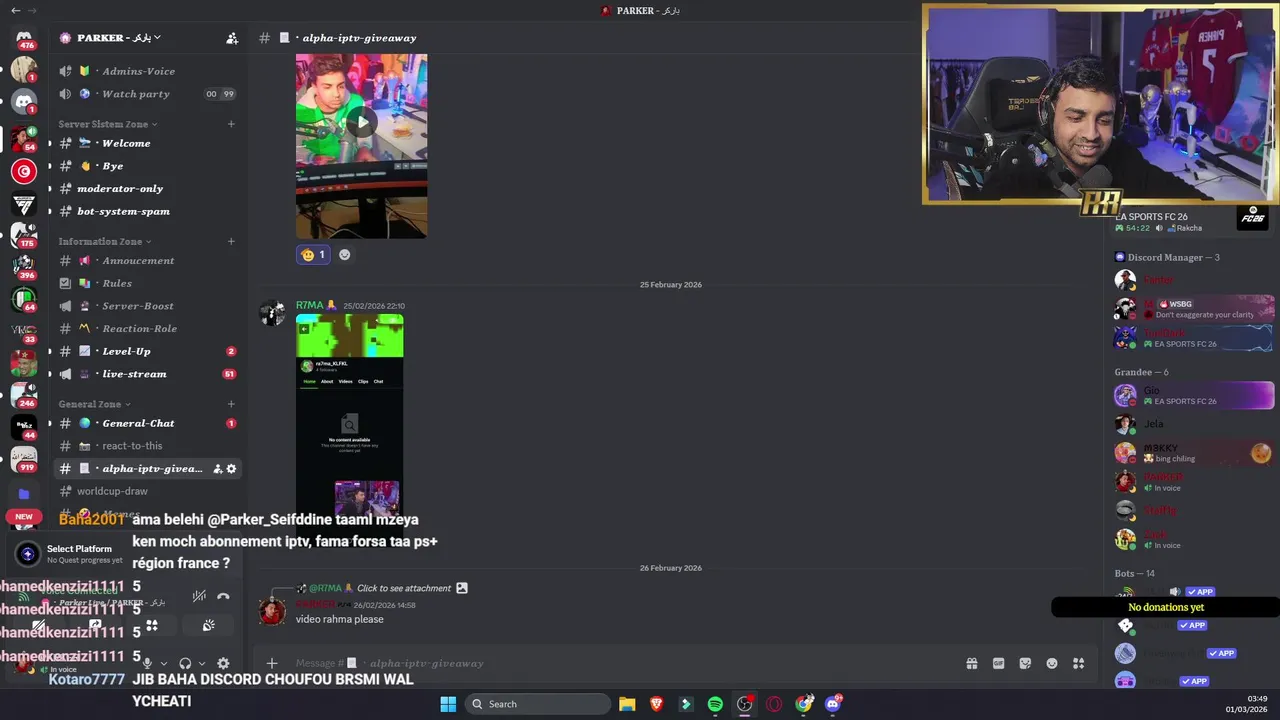Send a gift using the gift icon

pos(971,663)
